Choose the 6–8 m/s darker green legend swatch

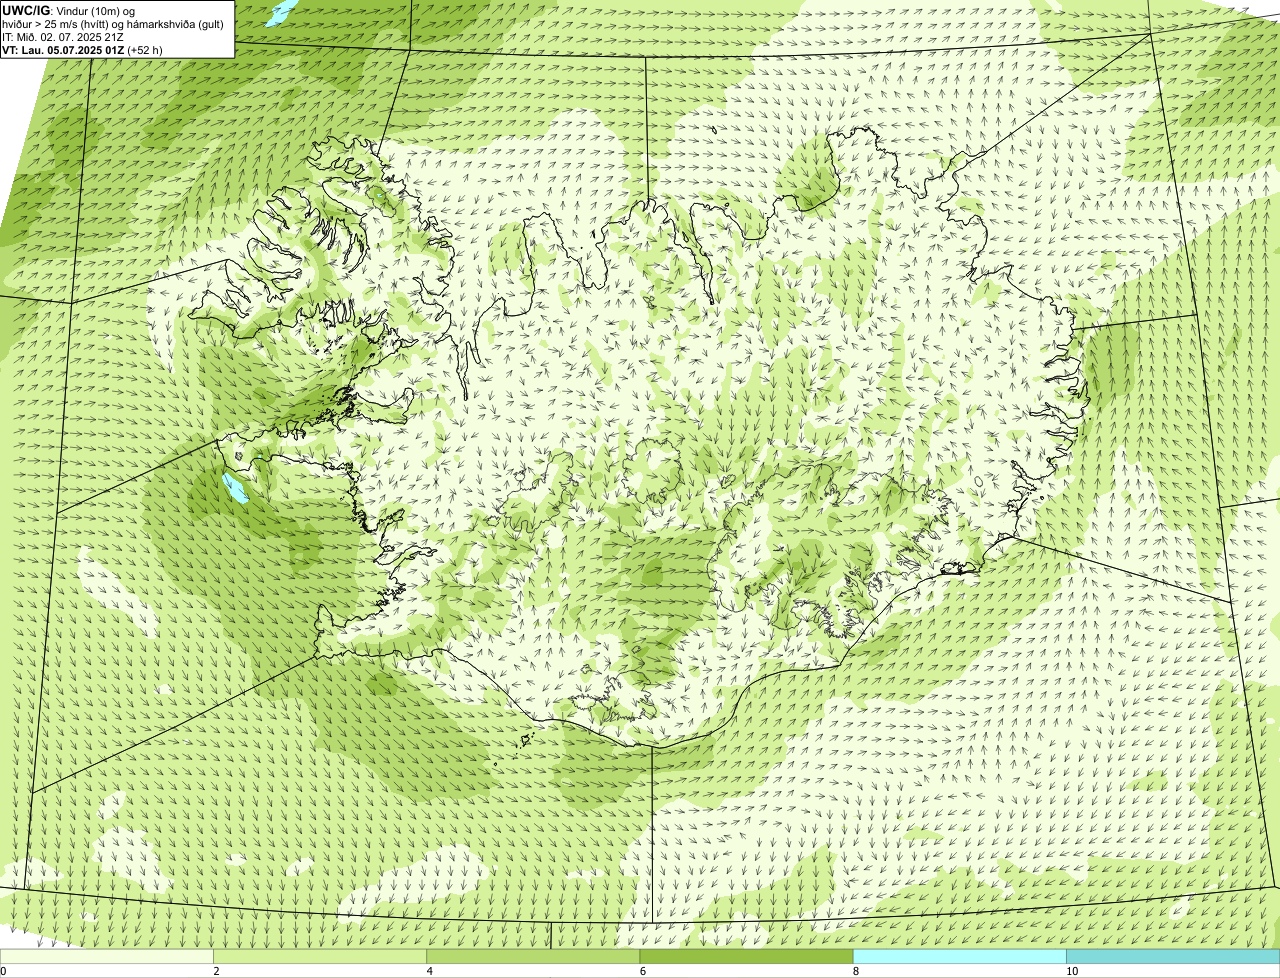coord(746,957)
